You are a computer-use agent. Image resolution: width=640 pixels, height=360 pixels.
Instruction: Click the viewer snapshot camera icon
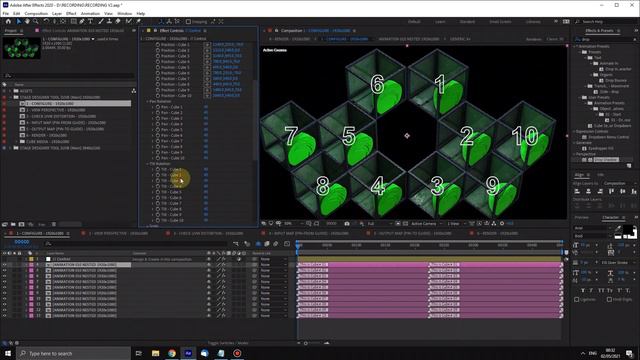(347, 224)
